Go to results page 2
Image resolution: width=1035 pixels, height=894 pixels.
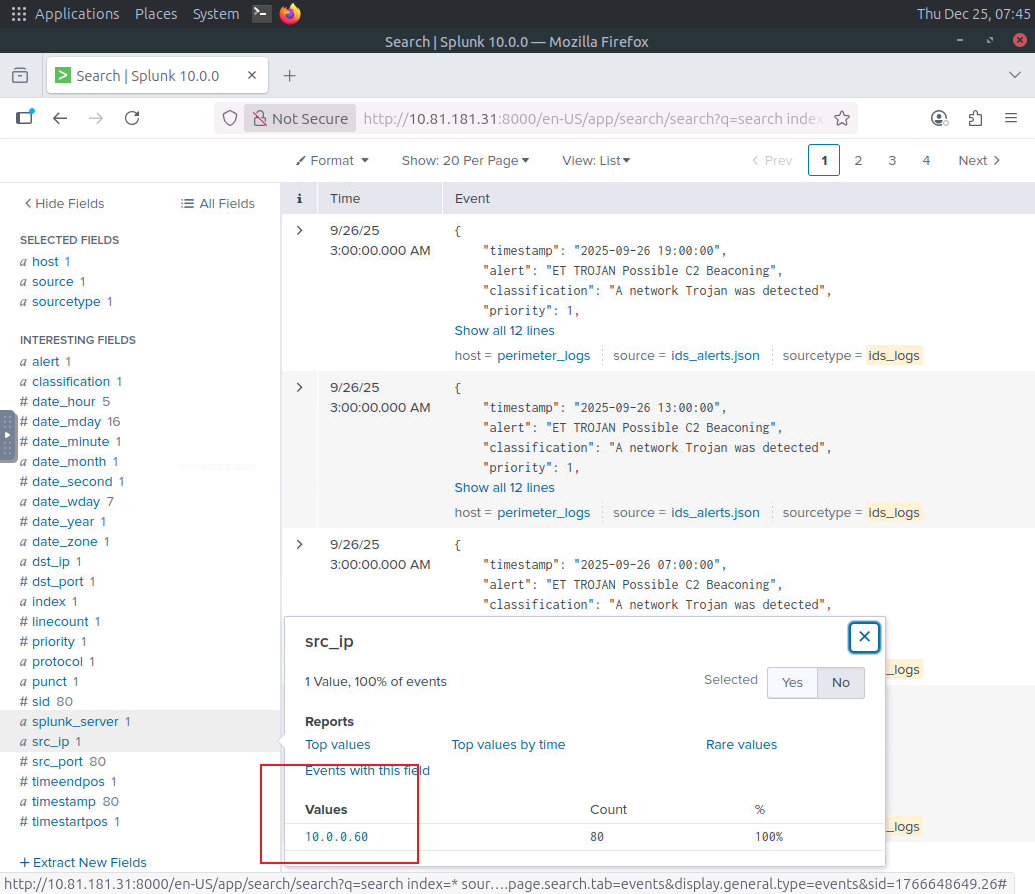click(858, 160)
